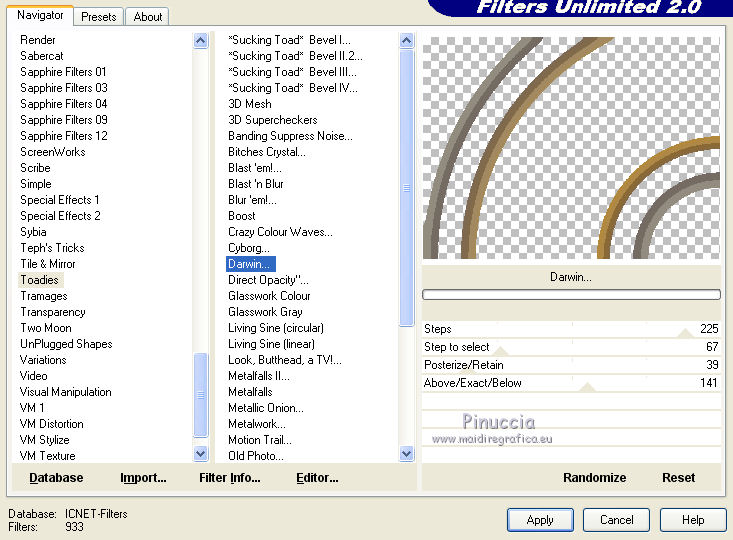
Task: Select Living Sine (circular) filter
Action: click(276, 328)
